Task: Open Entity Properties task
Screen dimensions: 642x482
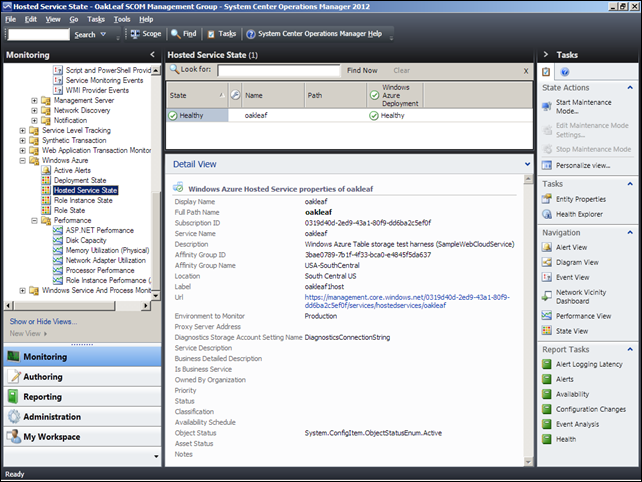Action: pos(581,199)
